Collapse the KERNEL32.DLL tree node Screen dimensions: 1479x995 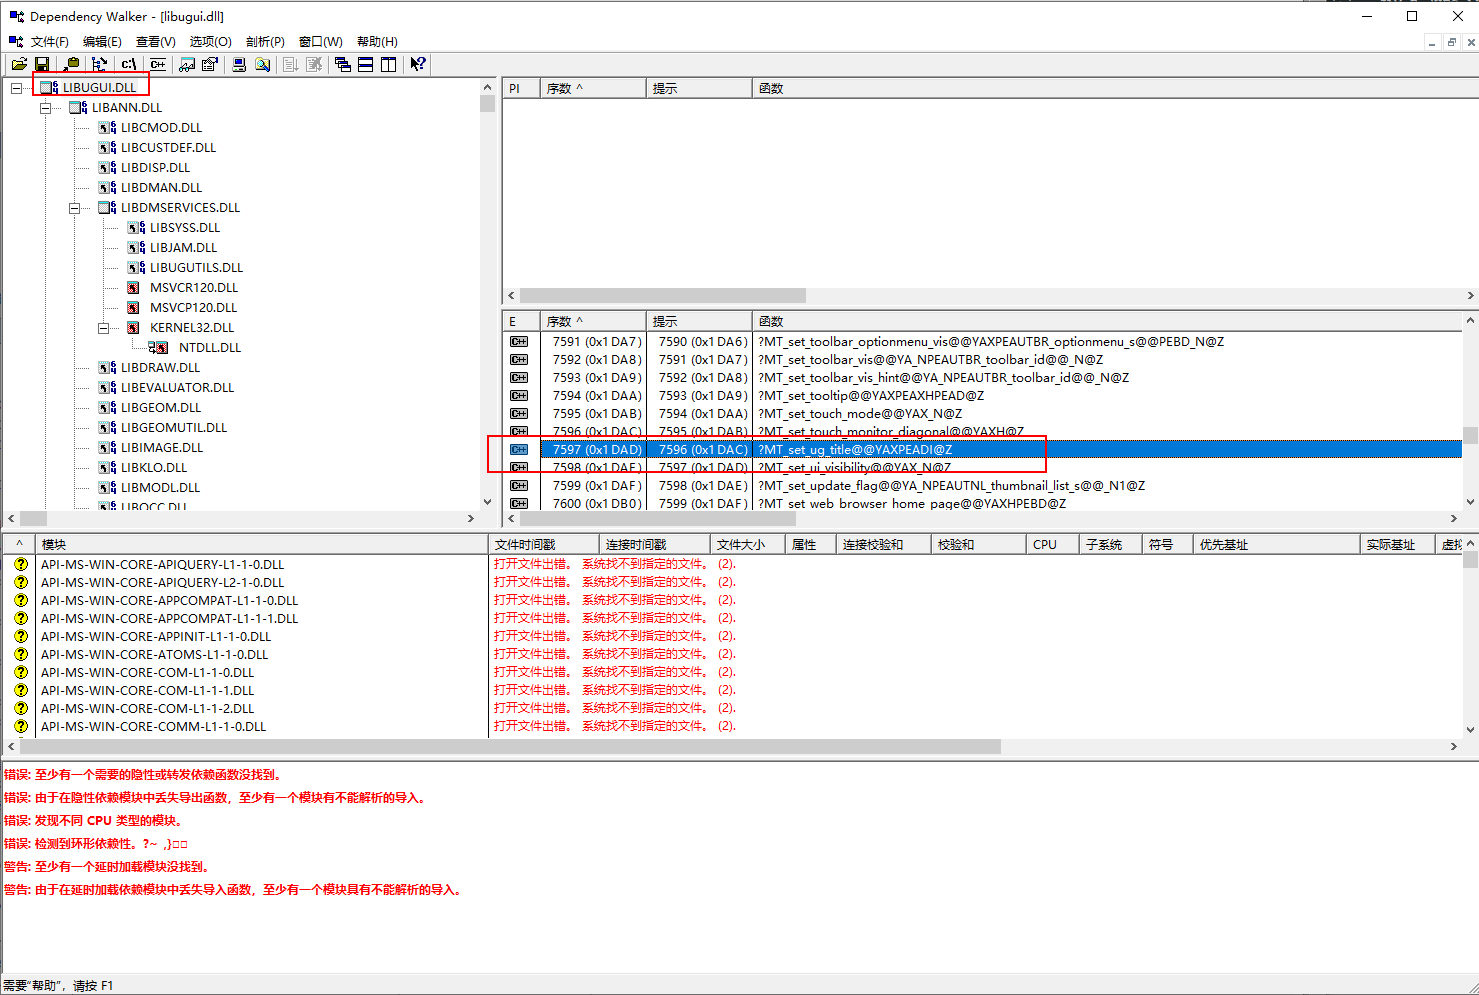pyautogui.click(x=103, y=328)
